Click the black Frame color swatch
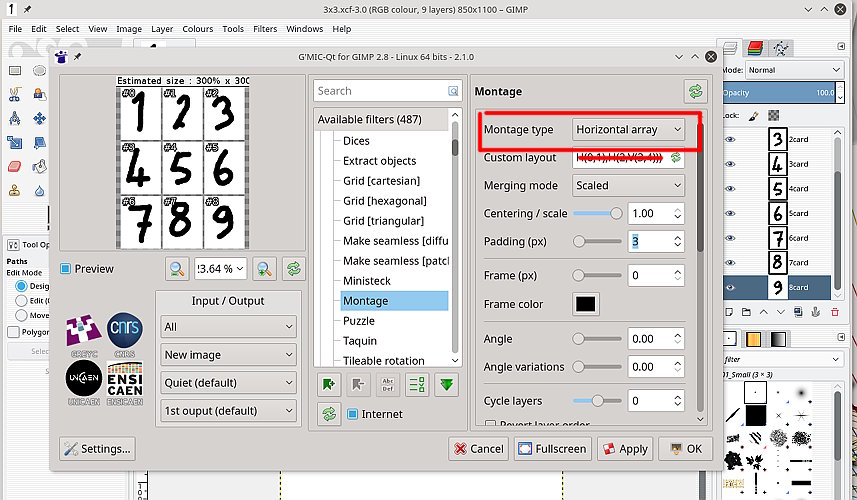Viewport: 857px width, 500px height. pos(585,304)
